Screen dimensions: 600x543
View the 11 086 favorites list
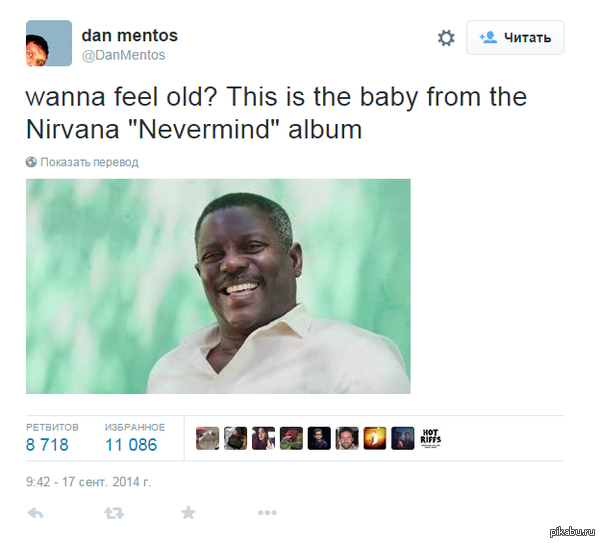tap(134, 438)
